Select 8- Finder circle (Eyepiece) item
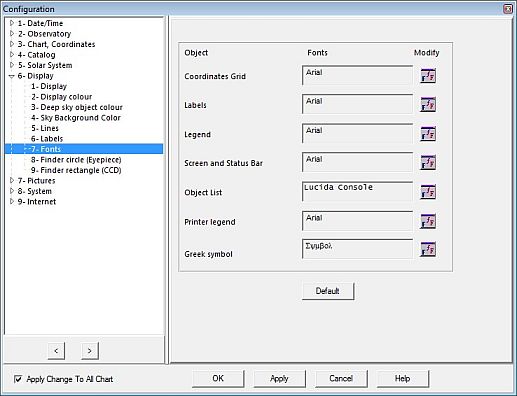Viewport: 517px width, 396px height. (x=76, y=160)
